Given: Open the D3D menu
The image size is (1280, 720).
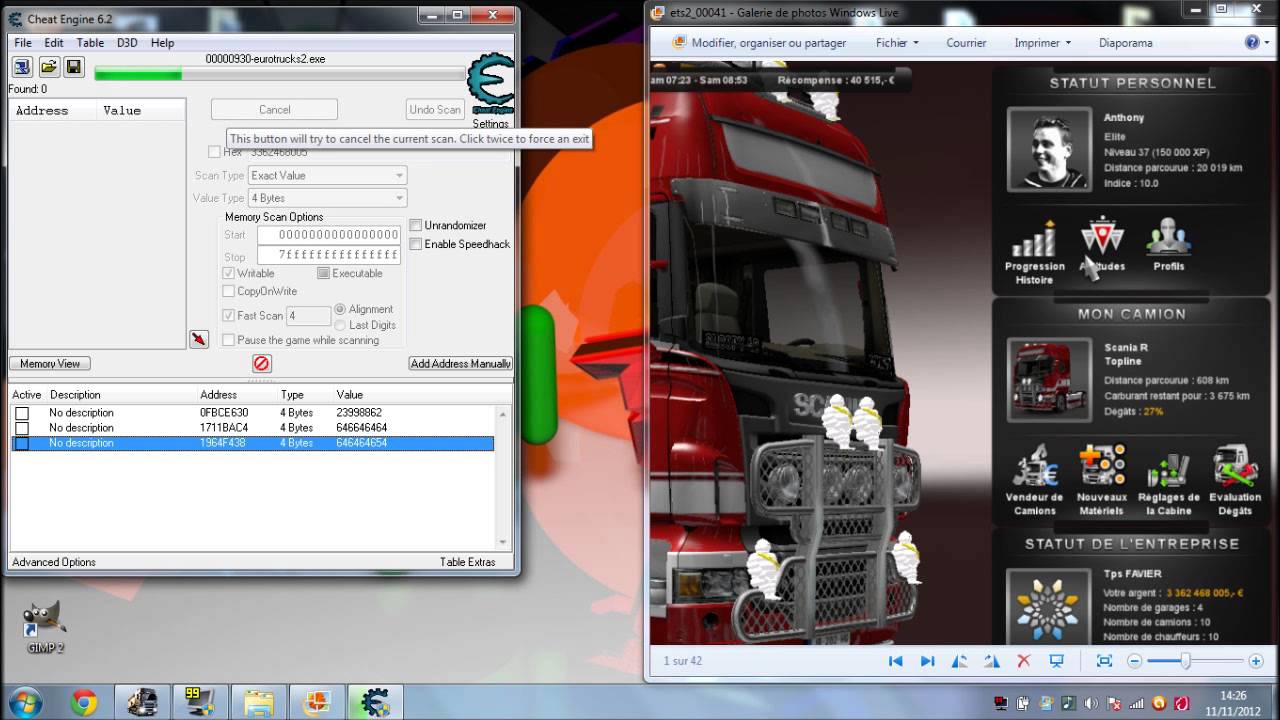Looking at the screenshot, I should click(x=127, y=43).
